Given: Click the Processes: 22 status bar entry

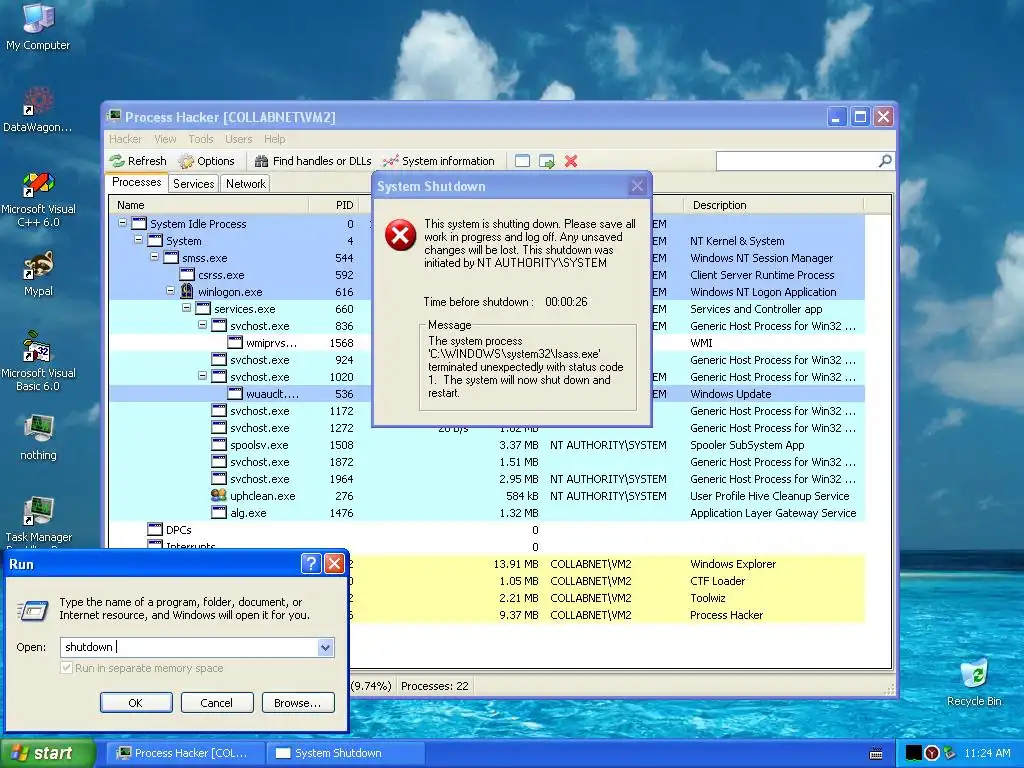Looking at the screenshot, I should click(x=434, y=686).
